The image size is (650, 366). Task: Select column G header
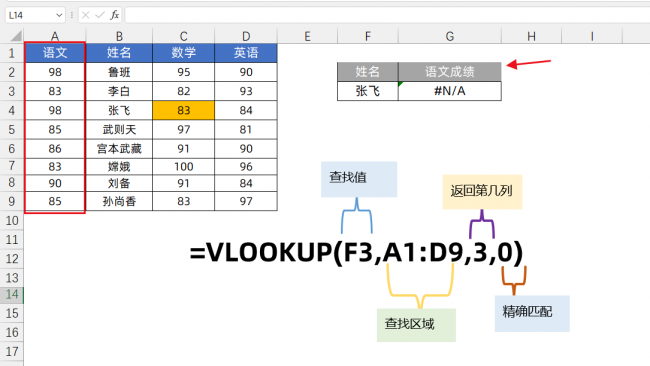450,36
